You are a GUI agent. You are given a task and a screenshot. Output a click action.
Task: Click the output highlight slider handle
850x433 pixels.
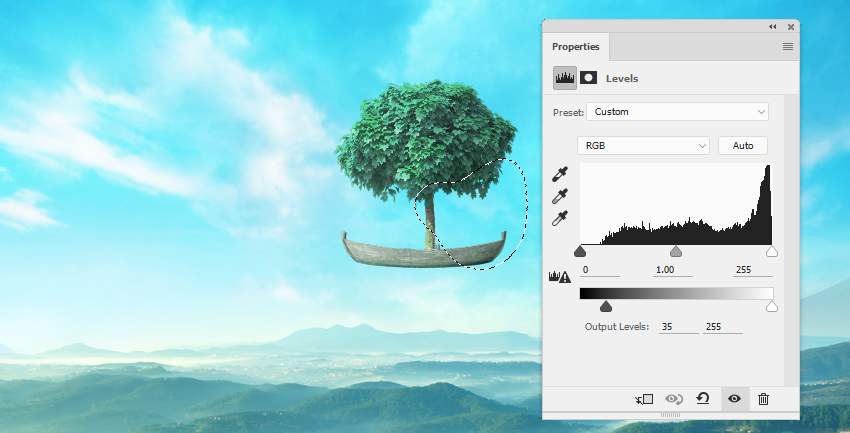click(x=772, y=307)
